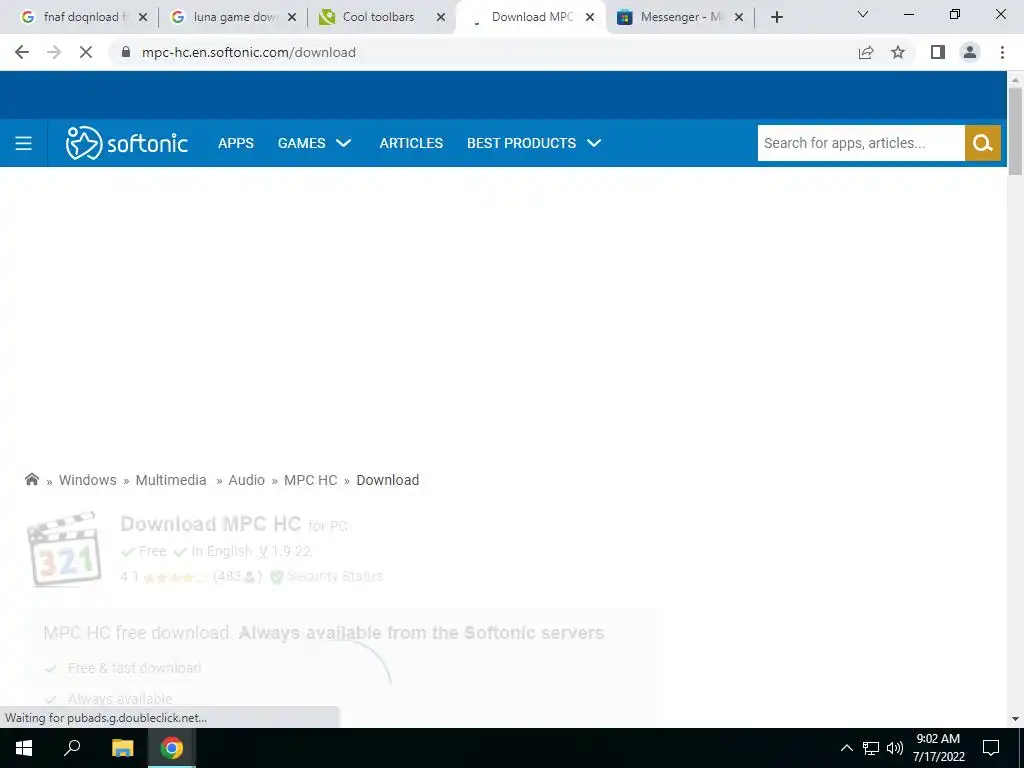Screen dimensions: 1024x768
Task: Share this page via share icon
Action: (x=866, y=52)
